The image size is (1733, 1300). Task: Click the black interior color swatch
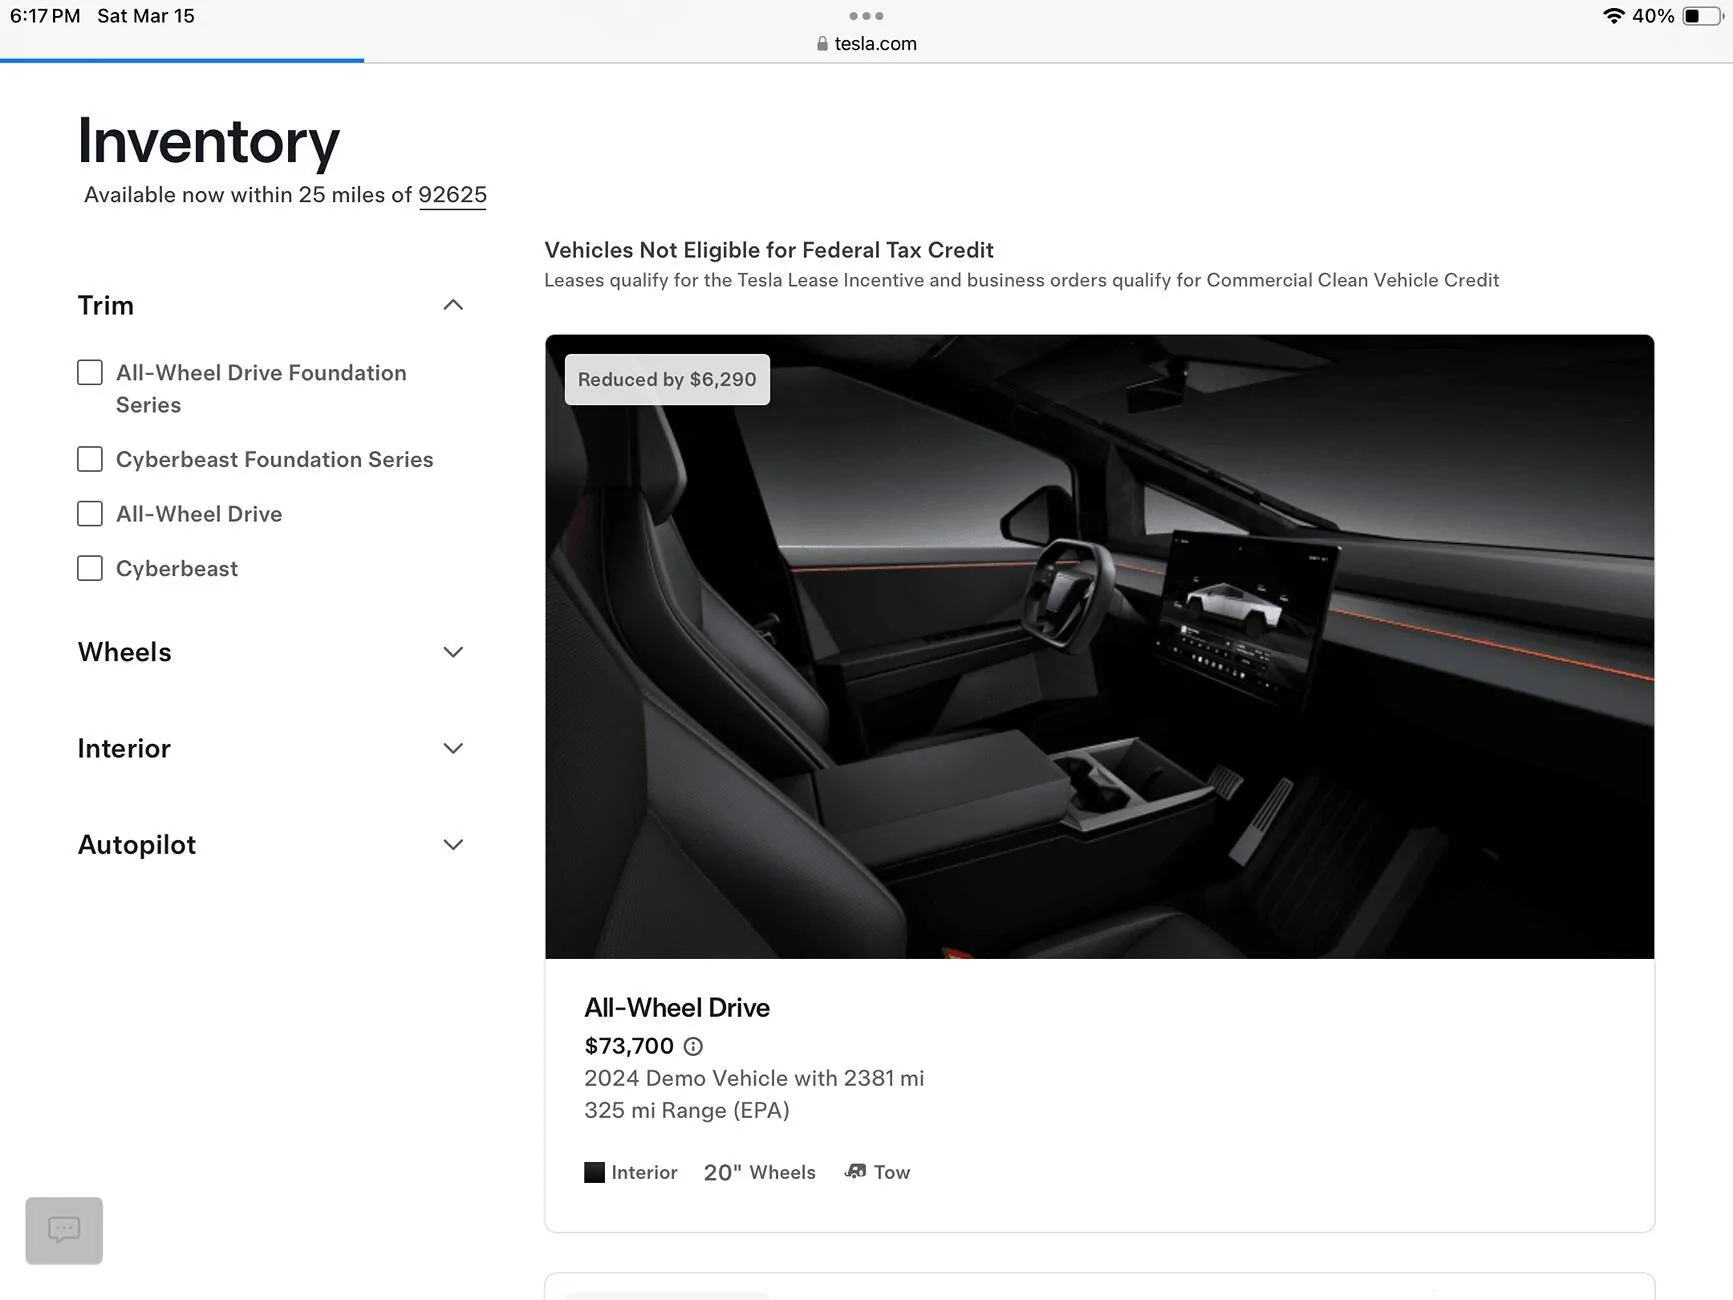594,1172
